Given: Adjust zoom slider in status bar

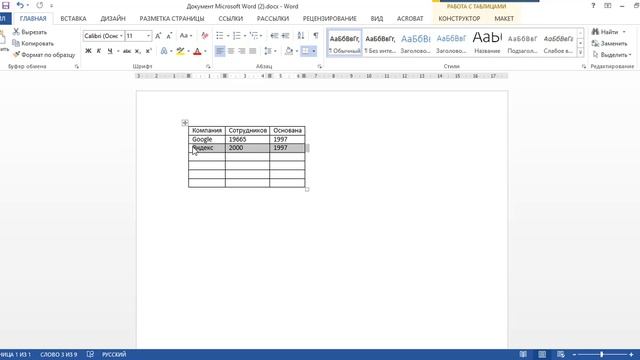Looking at the screenshot, I should pos(602,354).
